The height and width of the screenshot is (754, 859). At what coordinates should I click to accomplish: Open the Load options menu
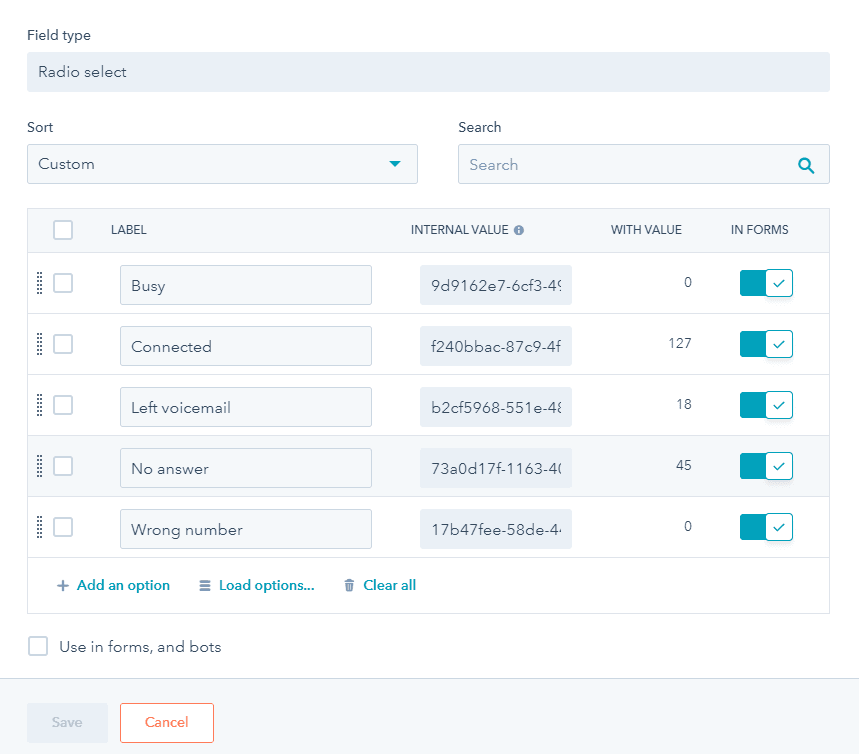pyautogui.click(x=257, y=586)
